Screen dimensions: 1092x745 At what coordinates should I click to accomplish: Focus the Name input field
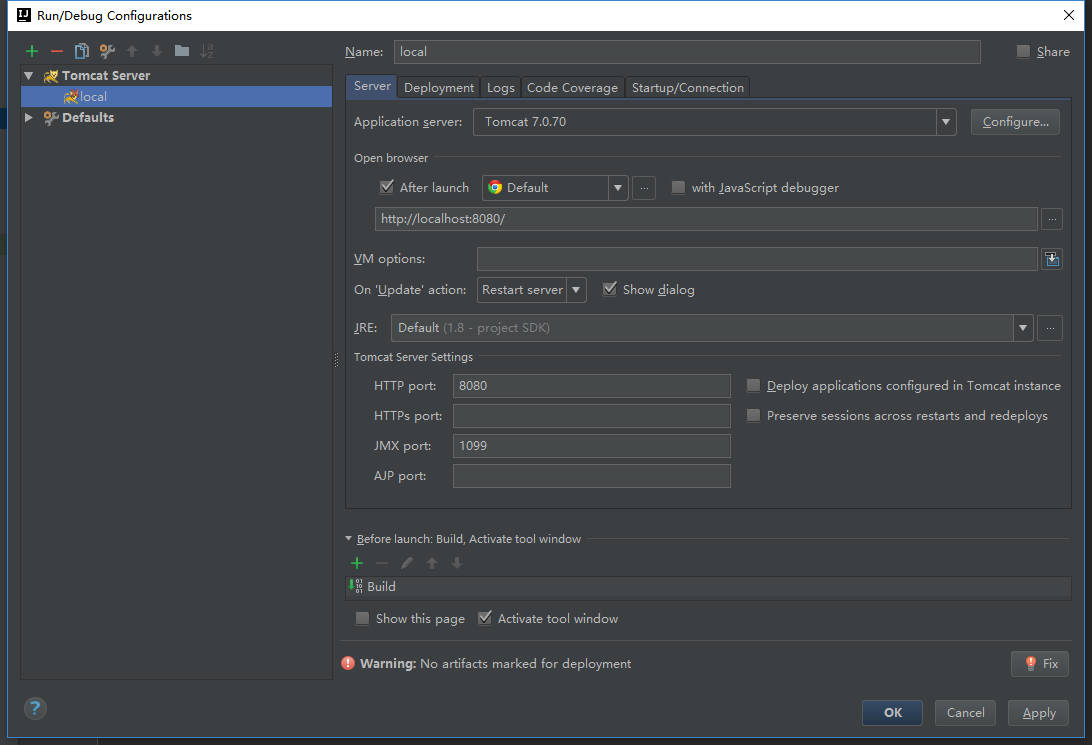coord(687,52)
